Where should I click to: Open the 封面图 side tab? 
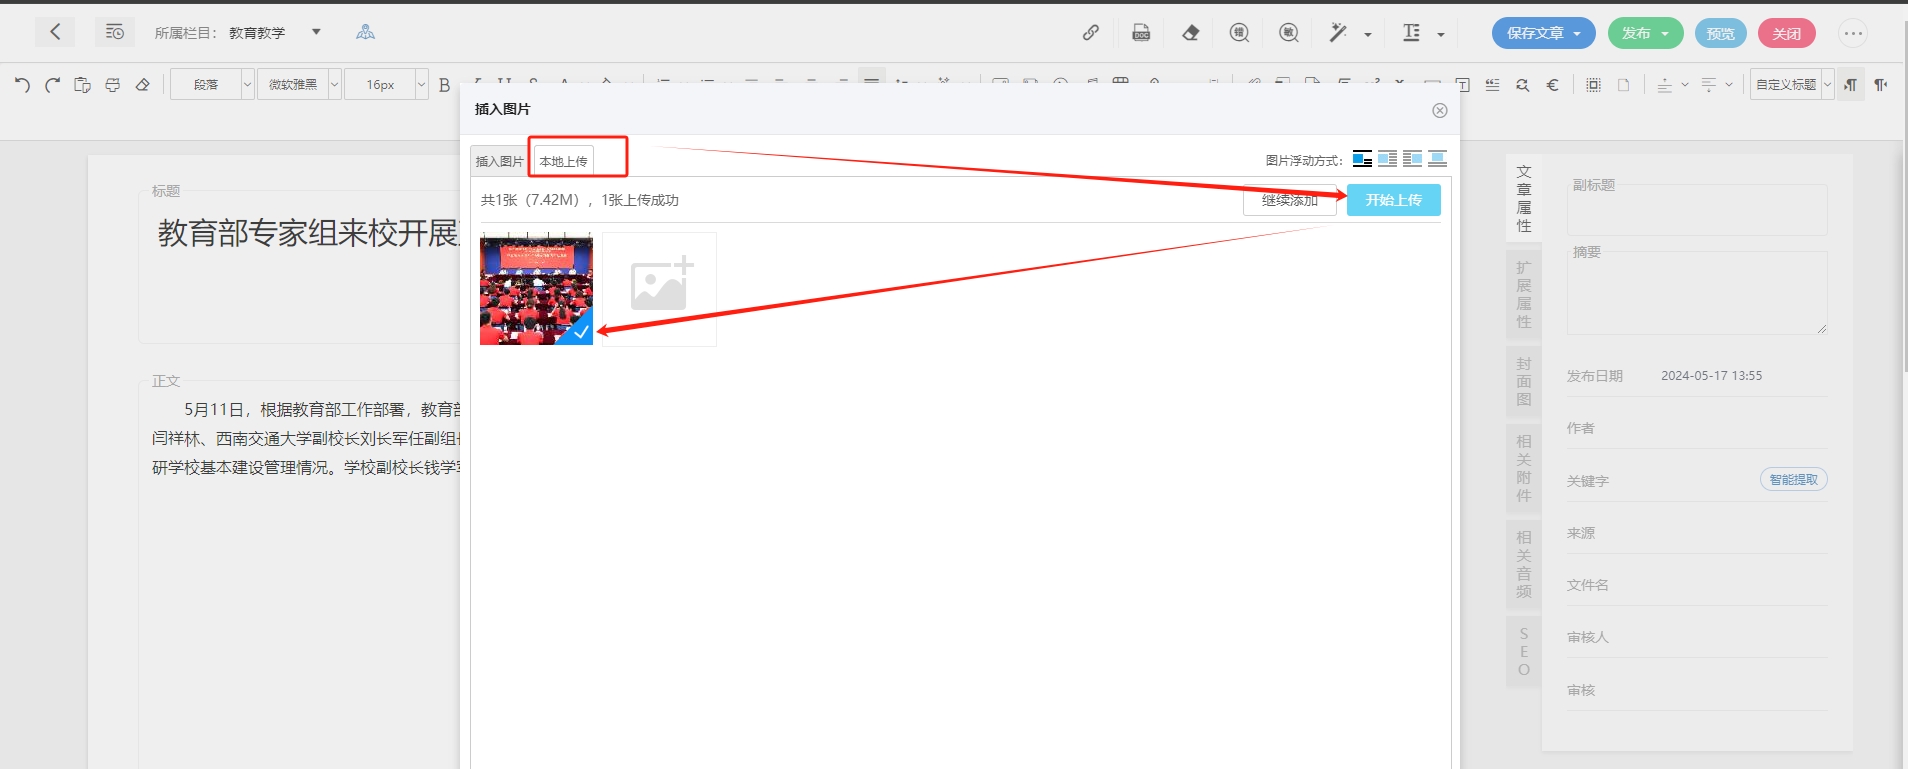click(1523, 381)
